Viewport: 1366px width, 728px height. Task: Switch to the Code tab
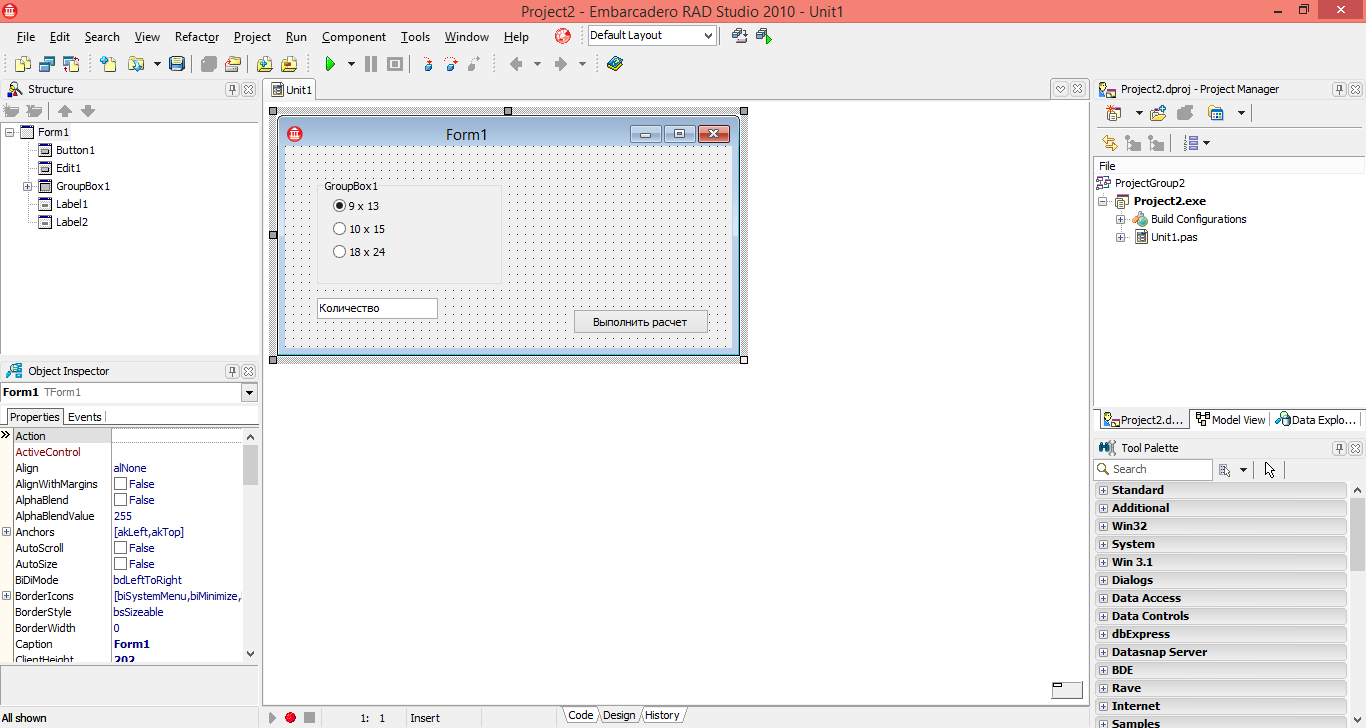pyautogui.click(x=580, y=715)
